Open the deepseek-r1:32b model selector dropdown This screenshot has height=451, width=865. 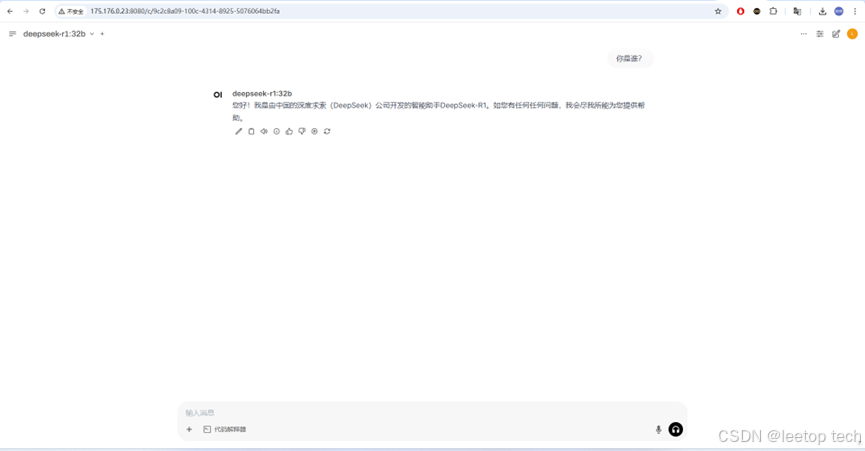58,34
